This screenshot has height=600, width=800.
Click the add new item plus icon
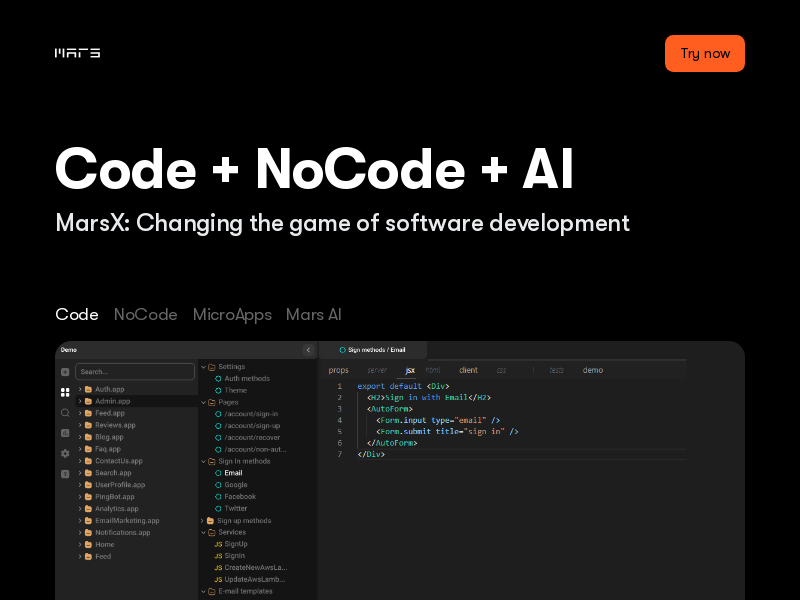pyautogui.click(x=65, y=372)
